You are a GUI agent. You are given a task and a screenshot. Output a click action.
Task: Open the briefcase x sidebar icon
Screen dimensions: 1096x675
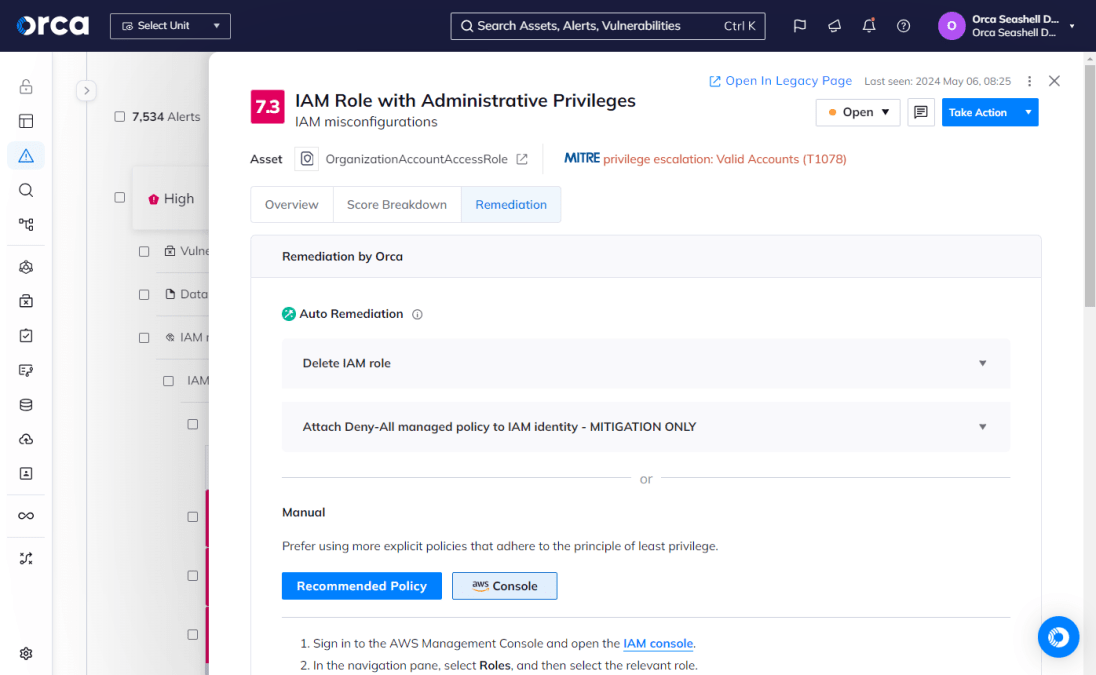[x=26, y=301]
